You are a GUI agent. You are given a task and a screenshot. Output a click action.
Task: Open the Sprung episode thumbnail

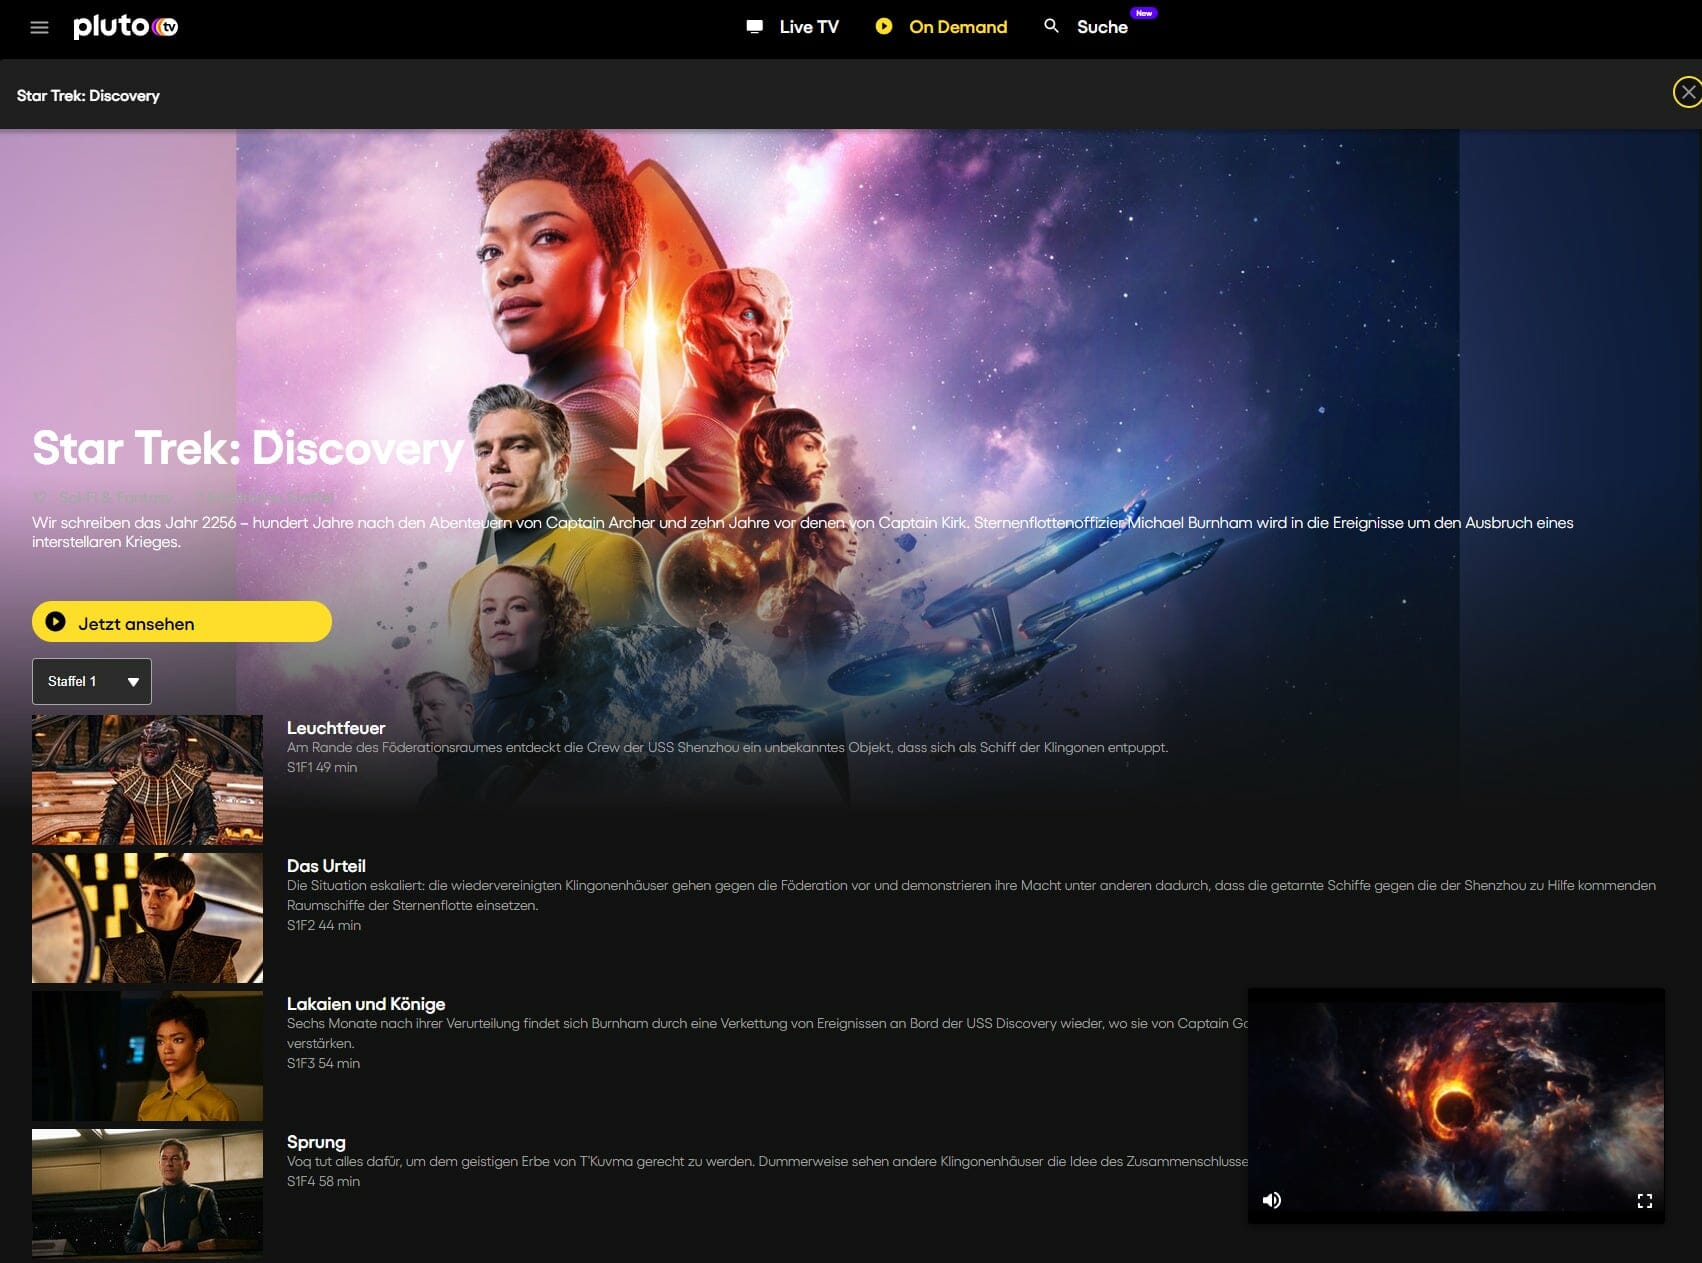(x=148, y=1194)
